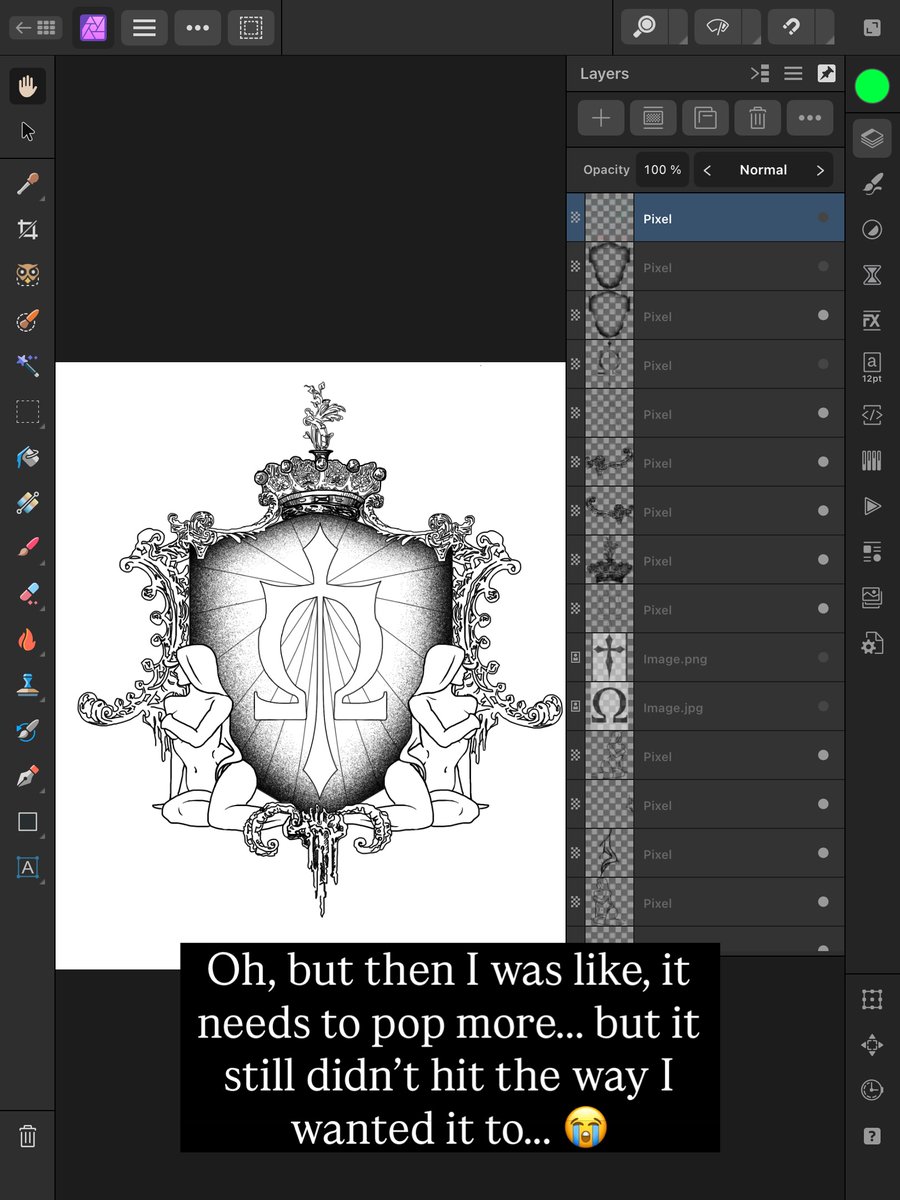The image size is (900, 1200).
Task: Select the Rectangular Marquee tool
Action: pos(27,412)
